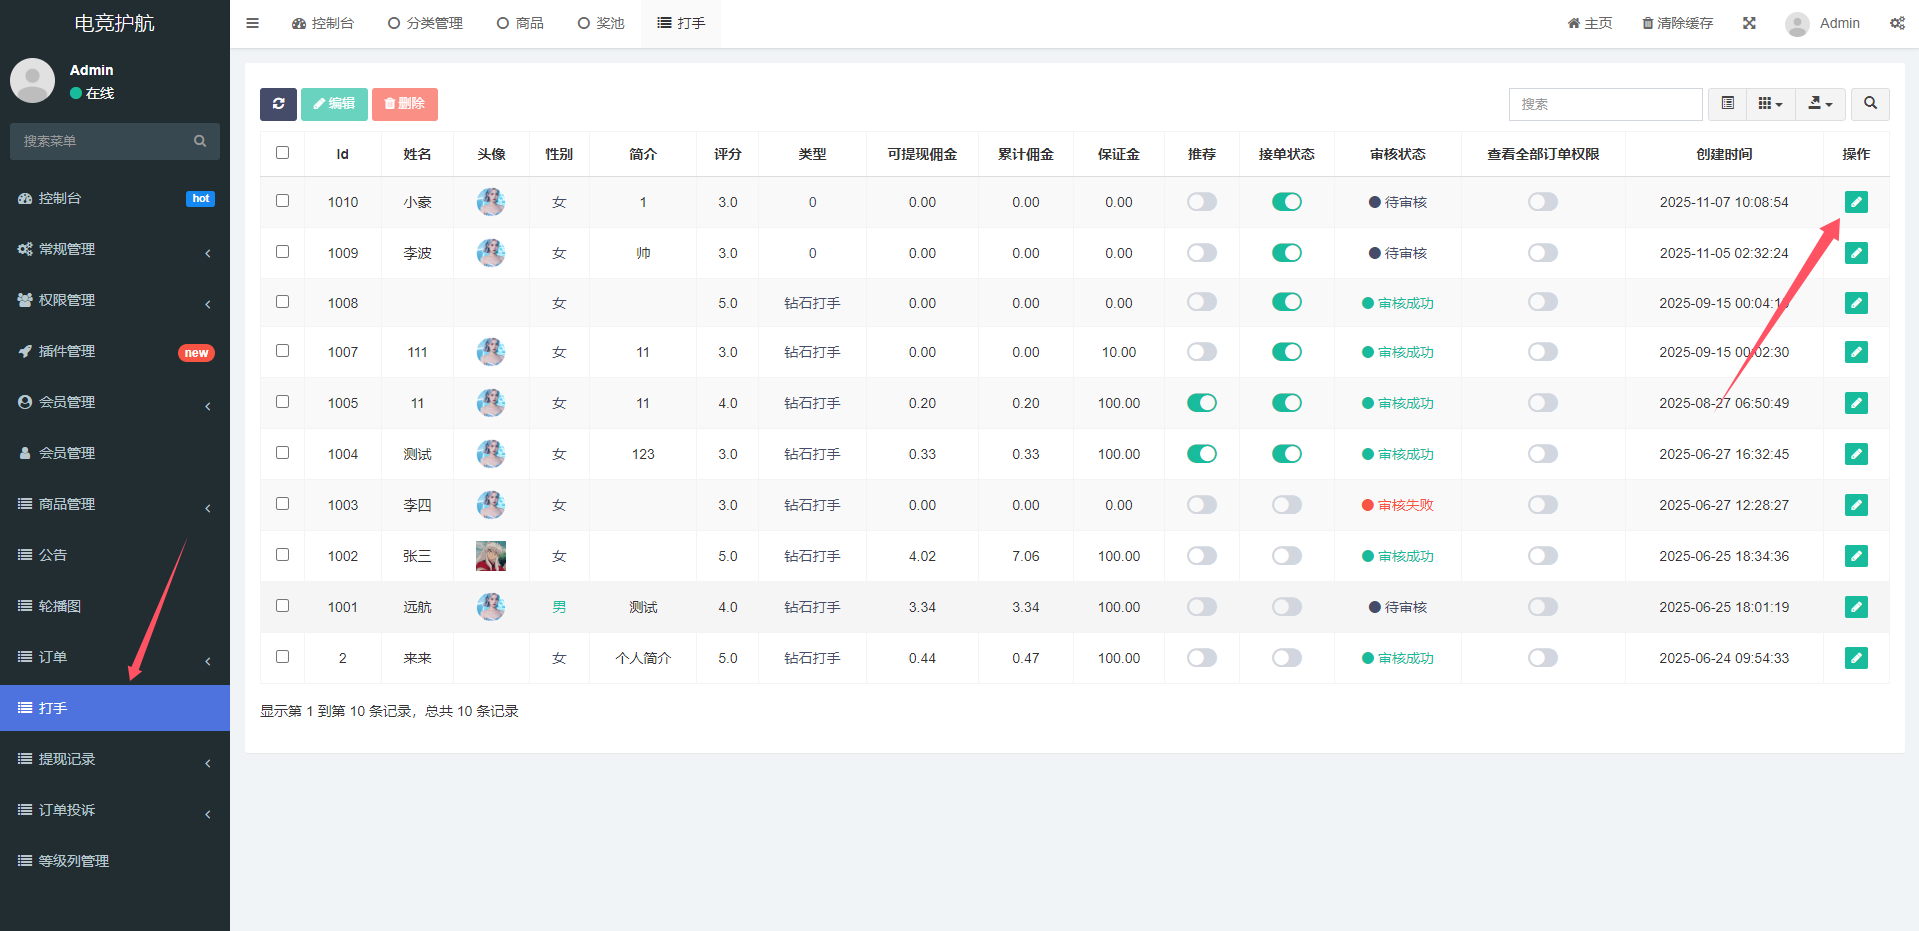This screenshot has width=1919, height=931.
Task: Click the 清除缓存 link in header
Action: 1677,23
